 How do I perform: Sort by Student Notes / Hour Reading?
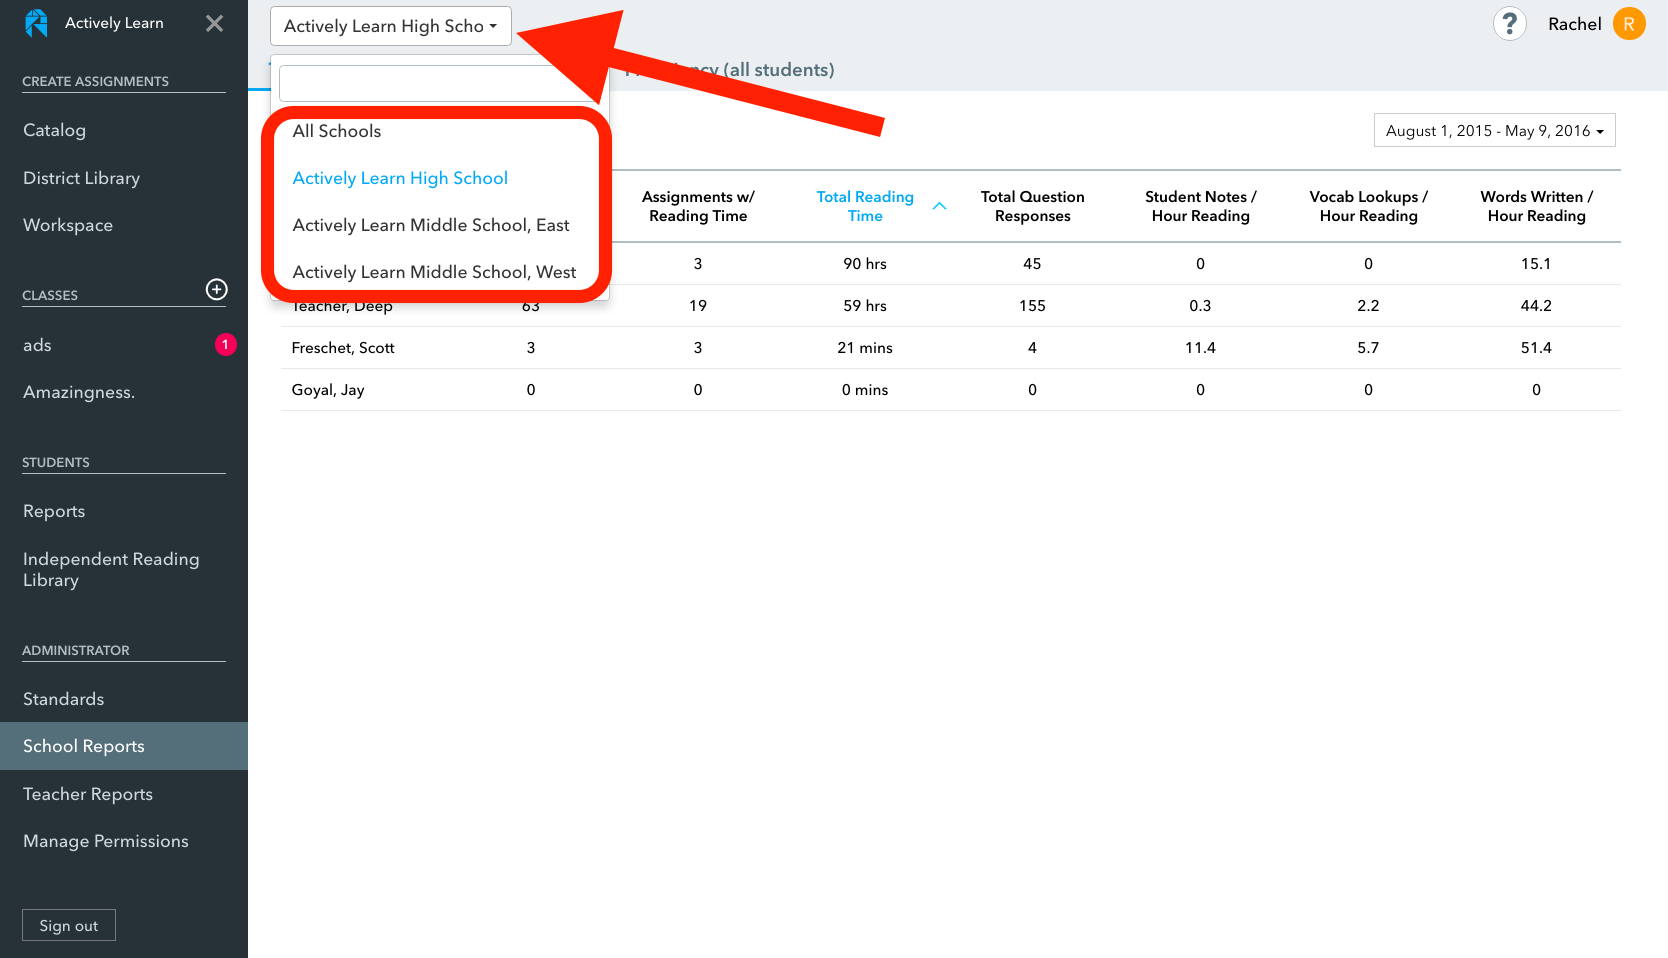tap(1200, 206)
